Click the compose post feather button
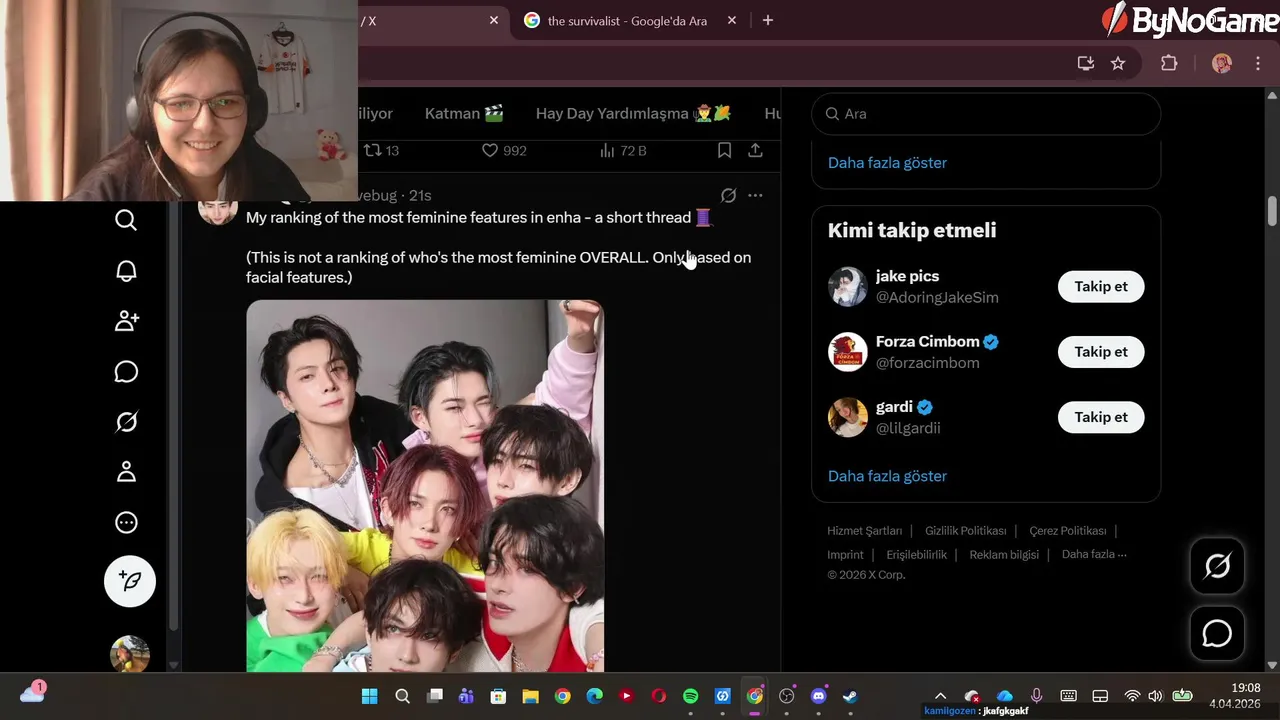 [x=130, y=581]
